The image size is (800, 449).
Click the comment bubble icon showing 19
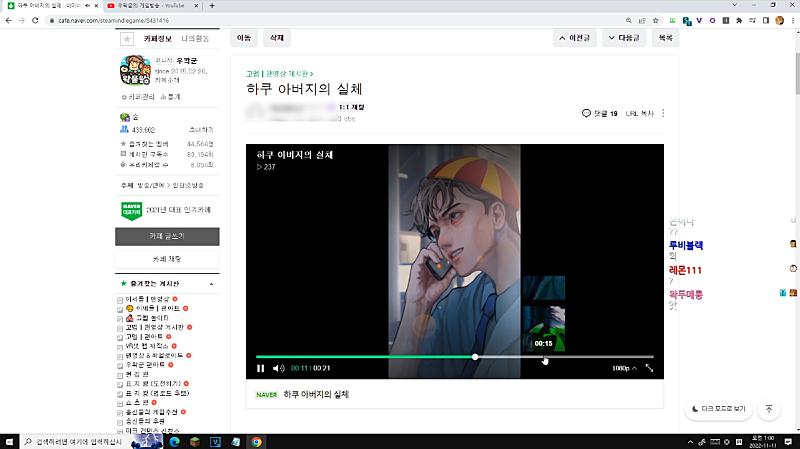(586, 113)
